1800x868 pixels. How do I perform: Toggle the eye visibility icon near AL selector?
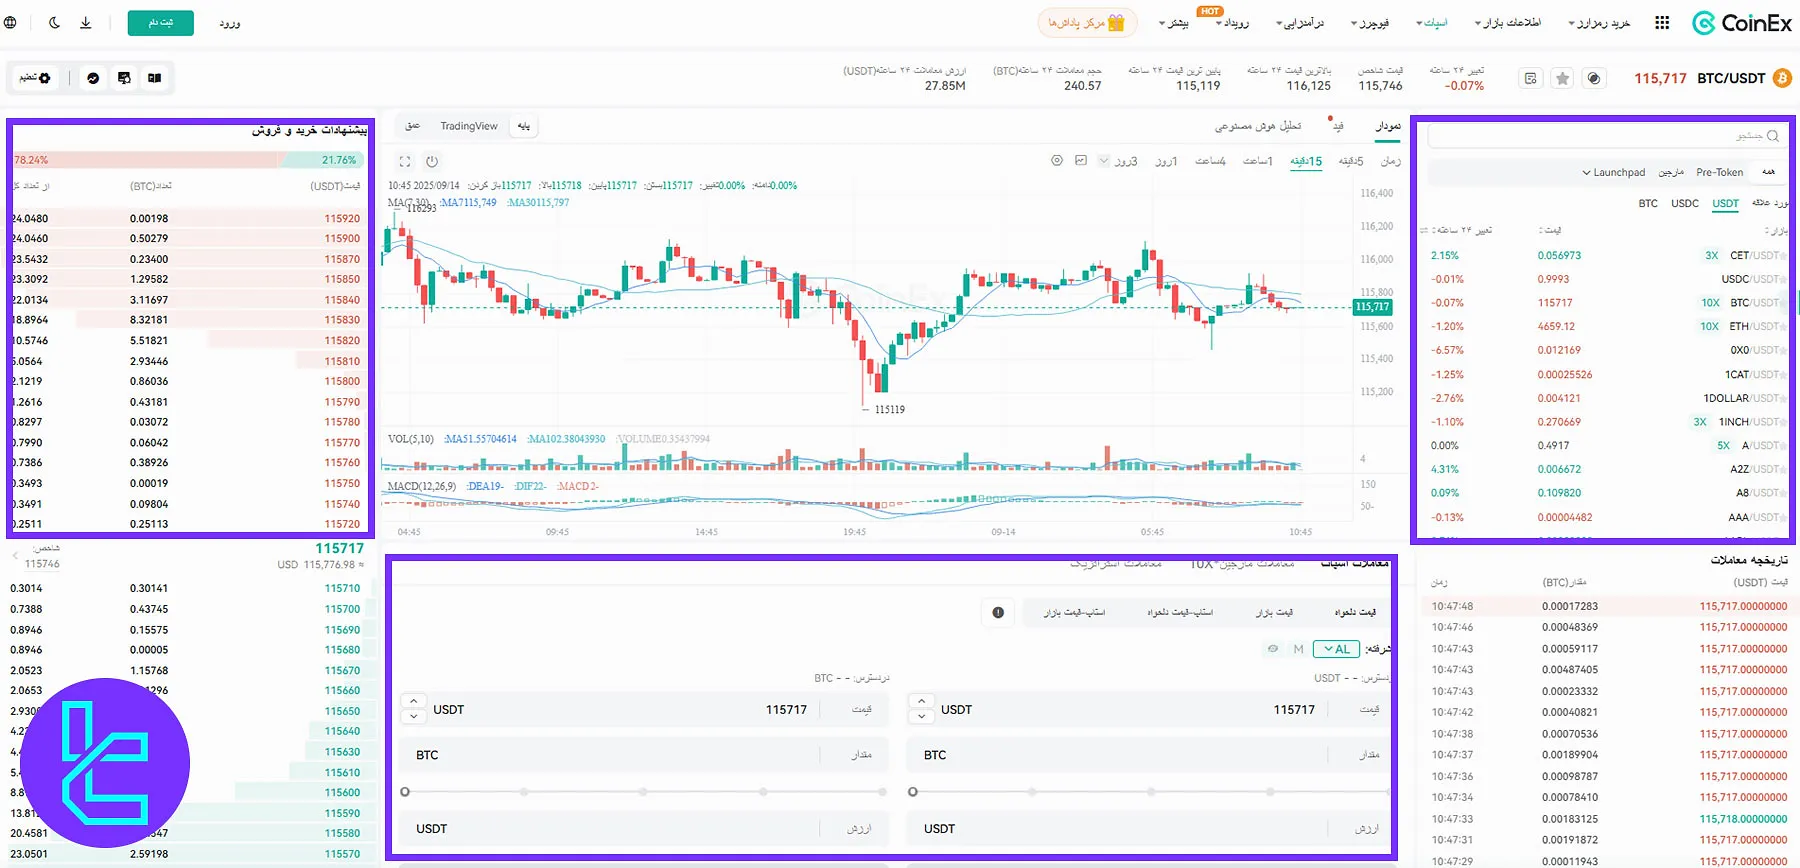1272,649
